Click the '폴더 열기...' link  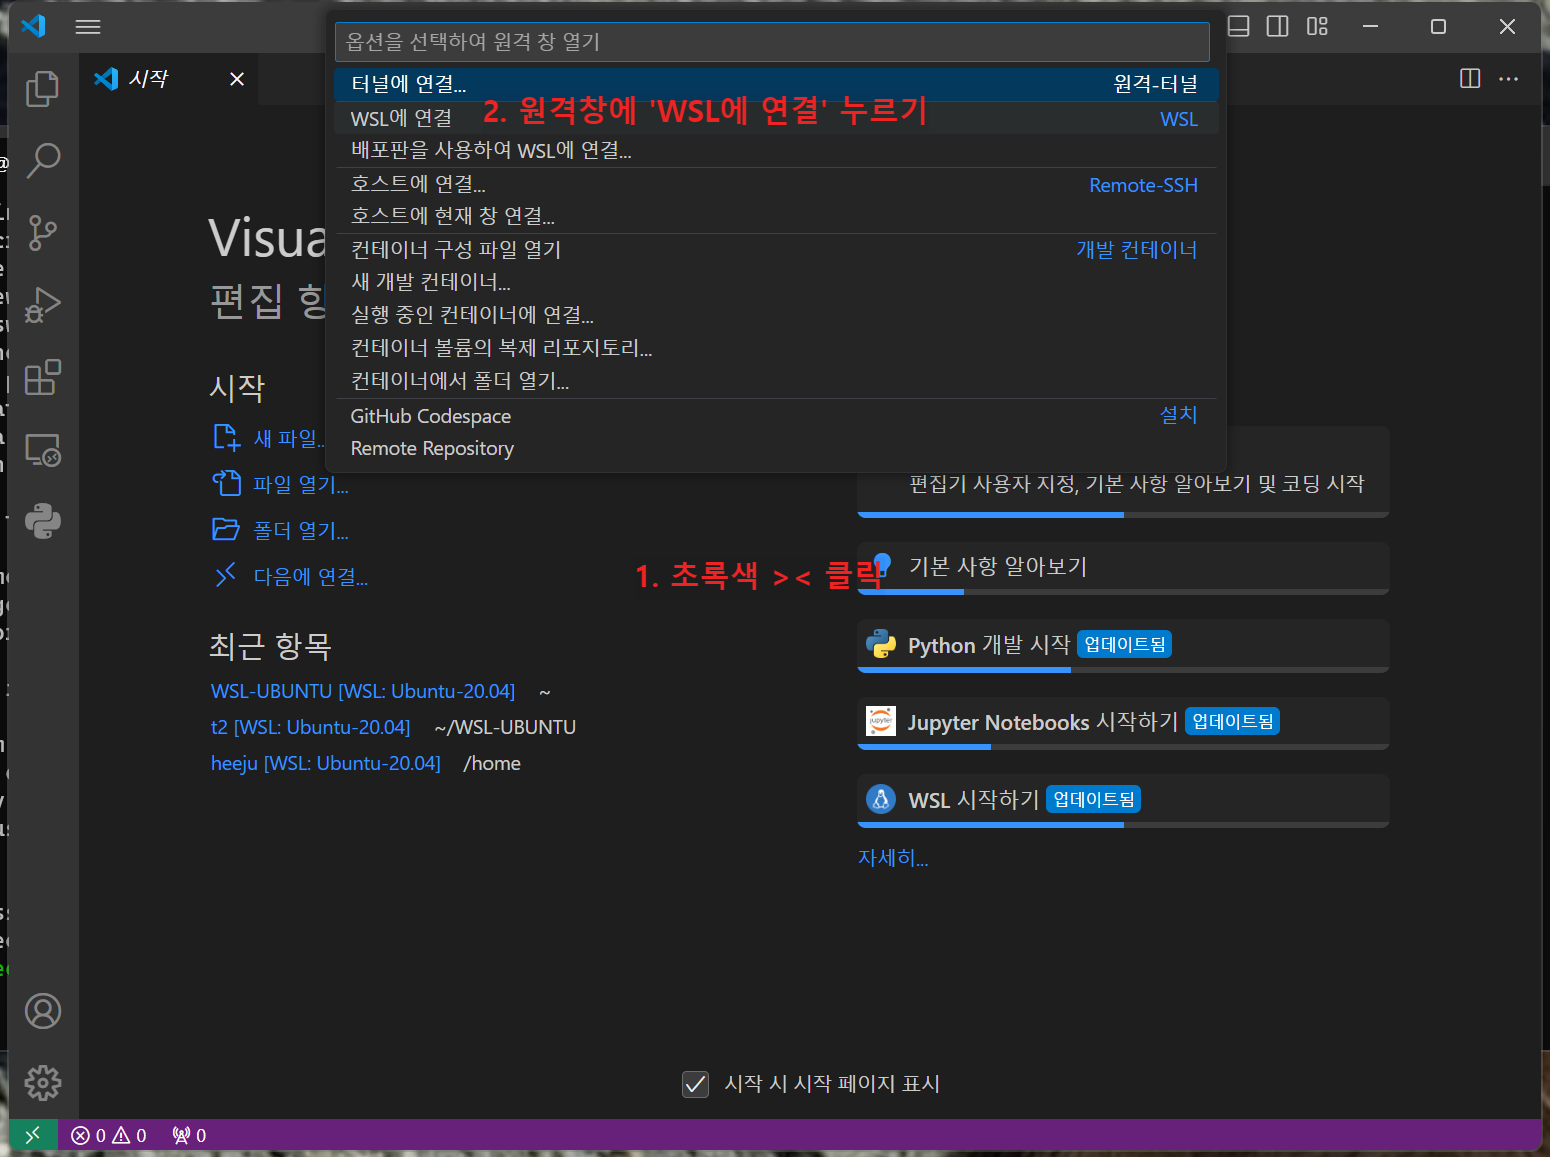pyautogui.click(x=281, y=530)
